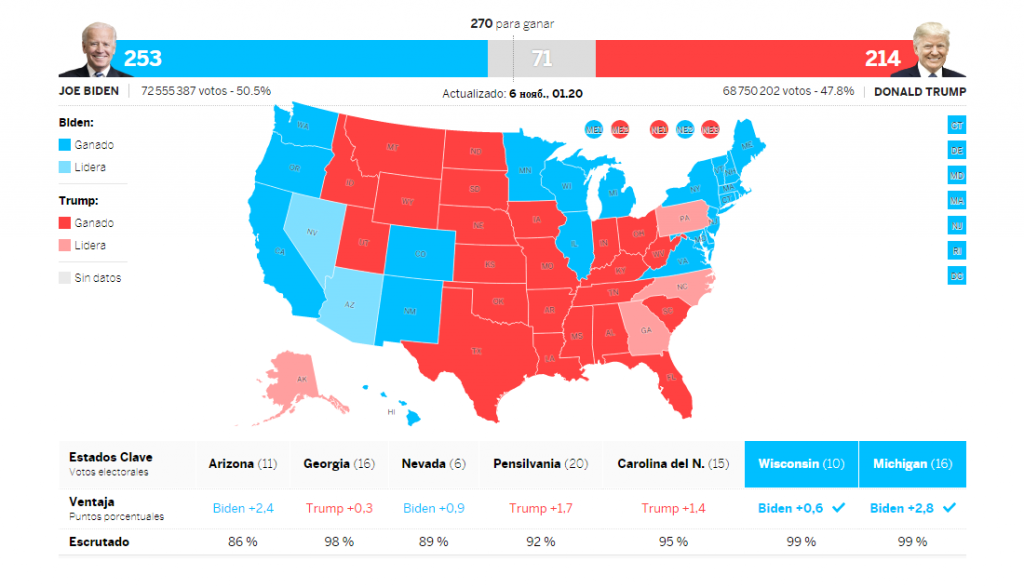Select the NJ state square icon
The height and width of the screenshot is (588, 1024).
click(x=956, y=226)
